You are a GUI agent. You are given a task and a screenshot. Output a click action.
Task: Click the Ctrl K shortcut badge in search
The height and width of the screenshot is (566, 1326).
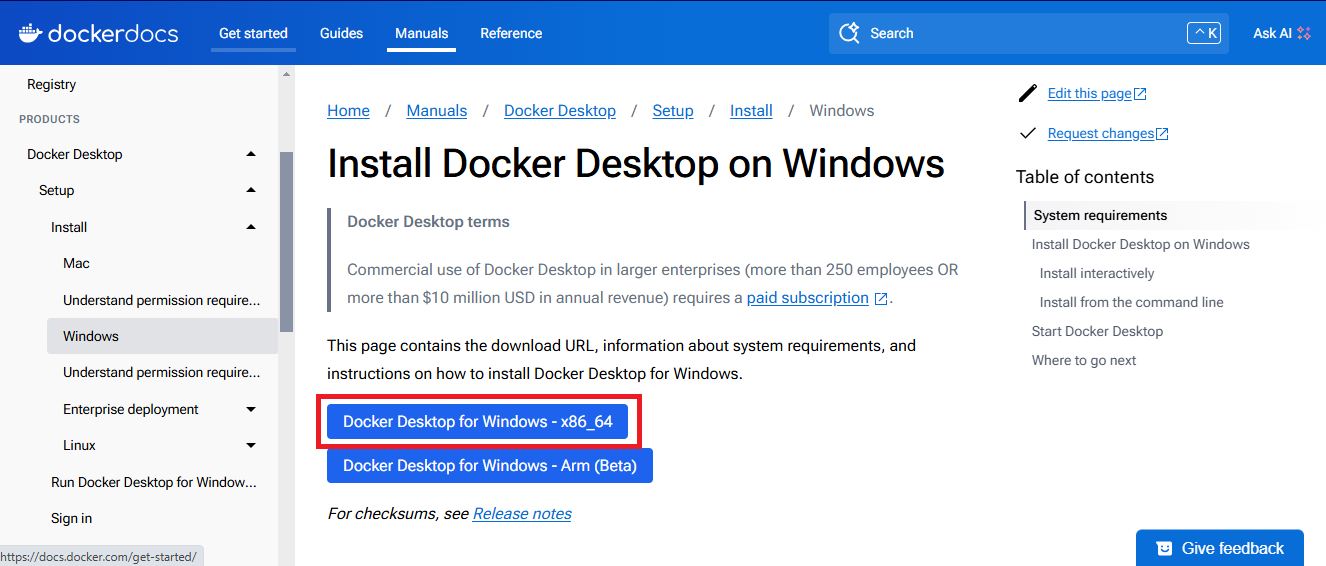pos(1204,33)
